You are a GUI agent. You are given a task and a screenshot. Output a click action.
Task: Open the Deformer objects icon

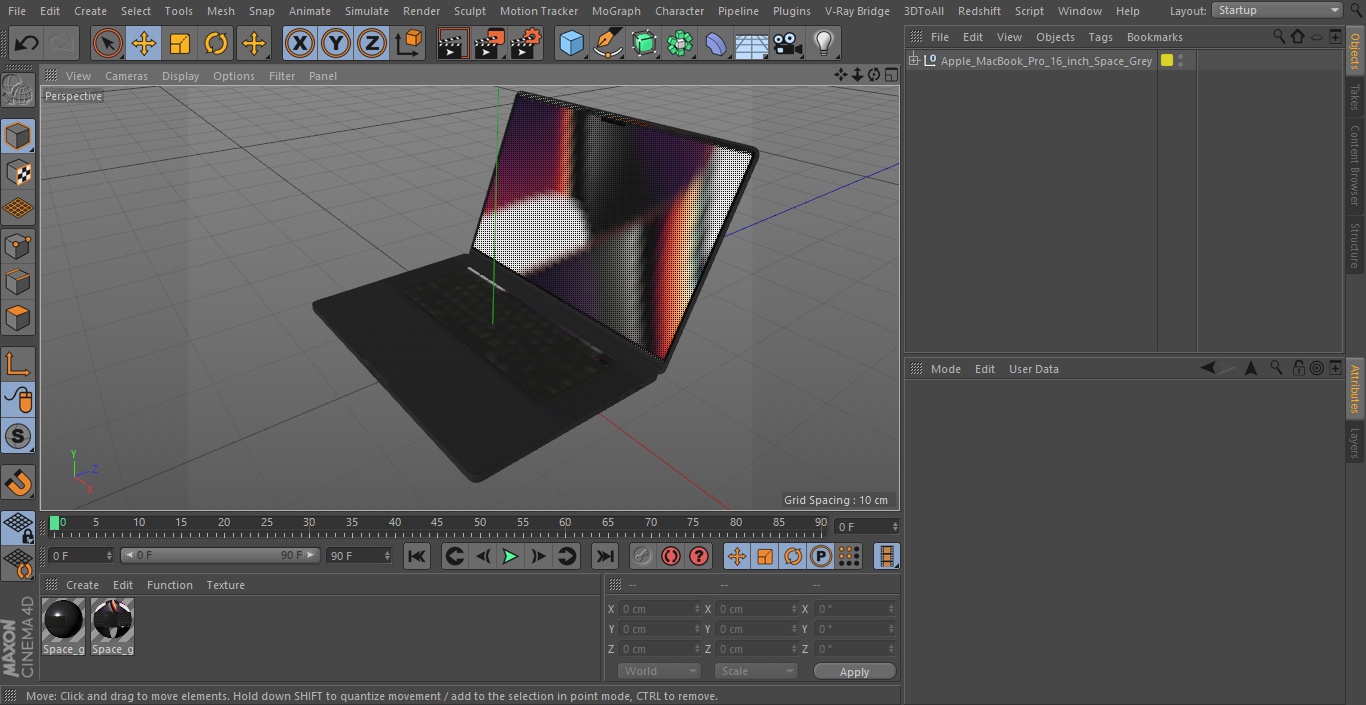[x=716, y=43]
